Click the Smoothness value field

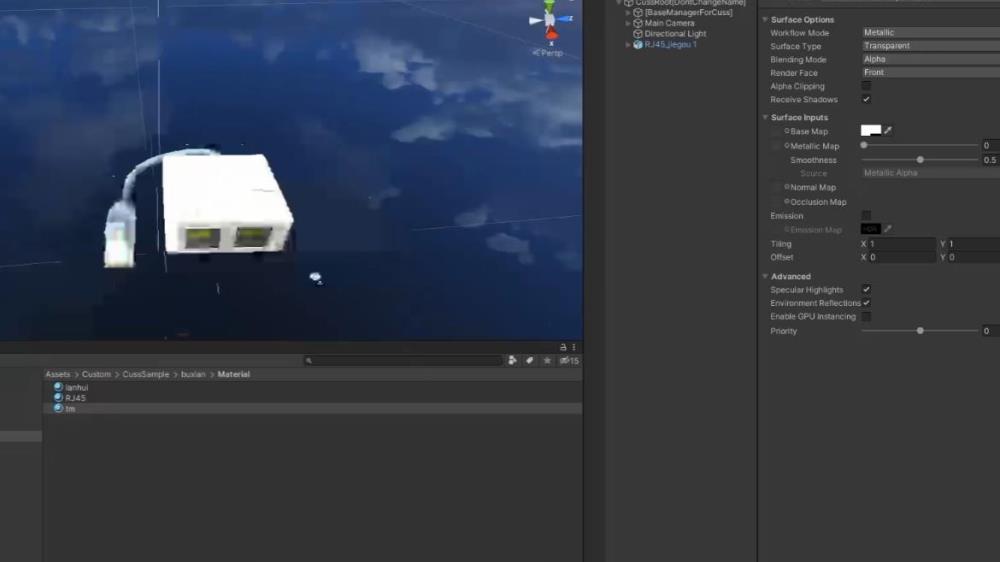[990, 160]
